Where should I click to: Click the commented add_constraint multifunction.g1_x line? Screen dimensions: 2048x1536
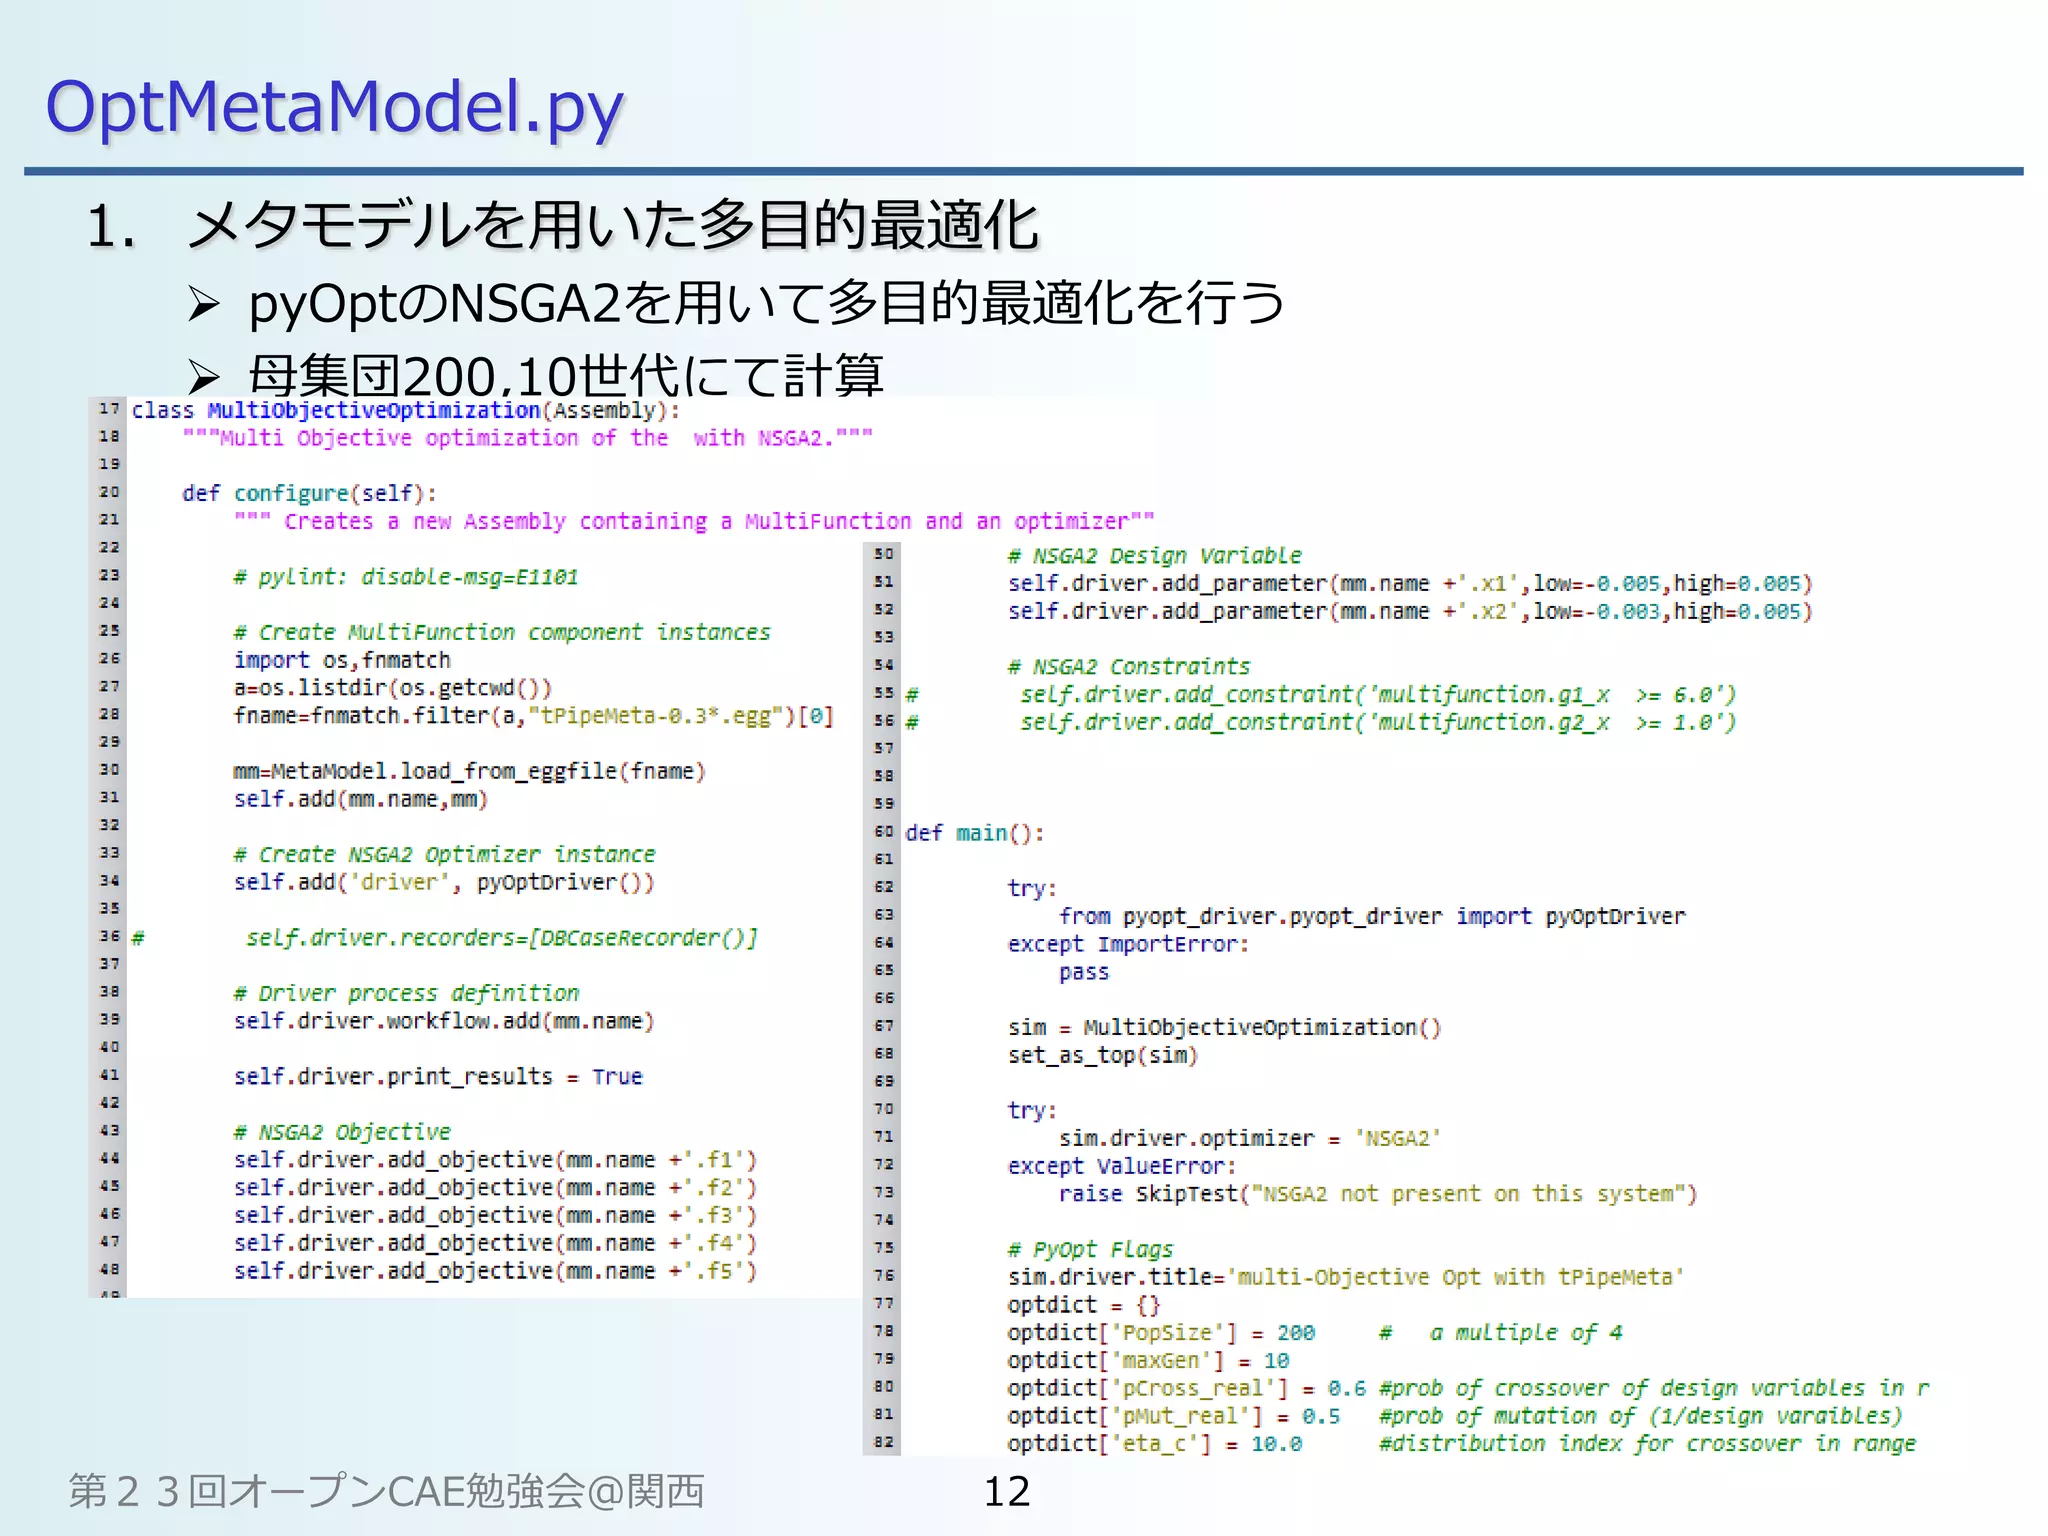coord(1321,694)
